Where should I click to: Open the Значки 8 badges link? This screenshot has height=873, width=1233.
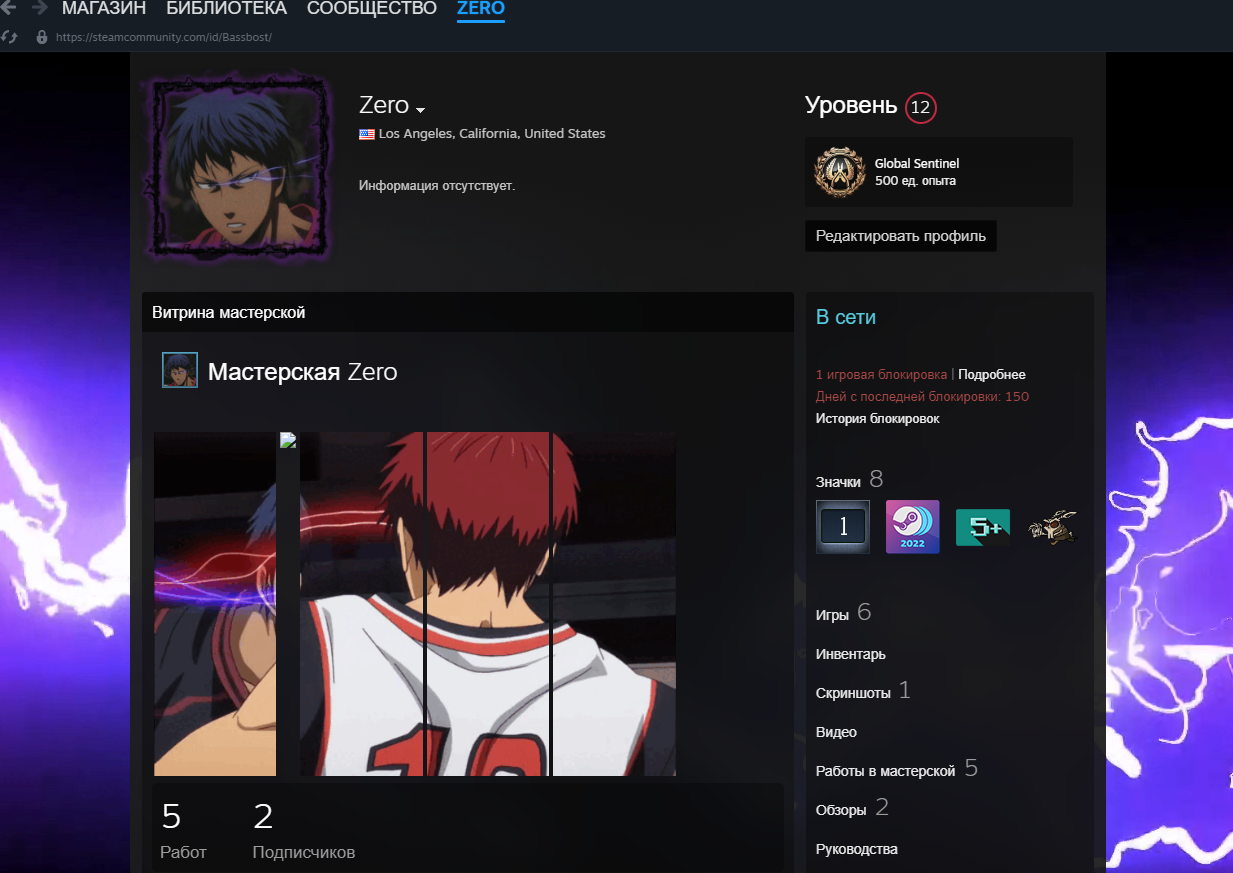pos(849,481)
